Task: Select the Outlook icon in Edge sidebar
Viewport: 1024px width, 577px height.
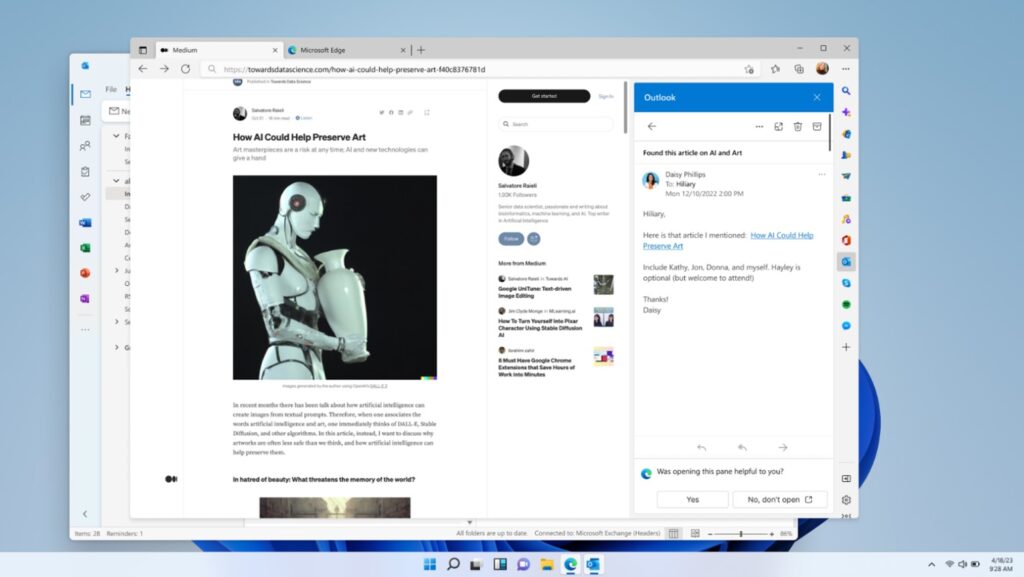Action: click(x=847, y=261)
